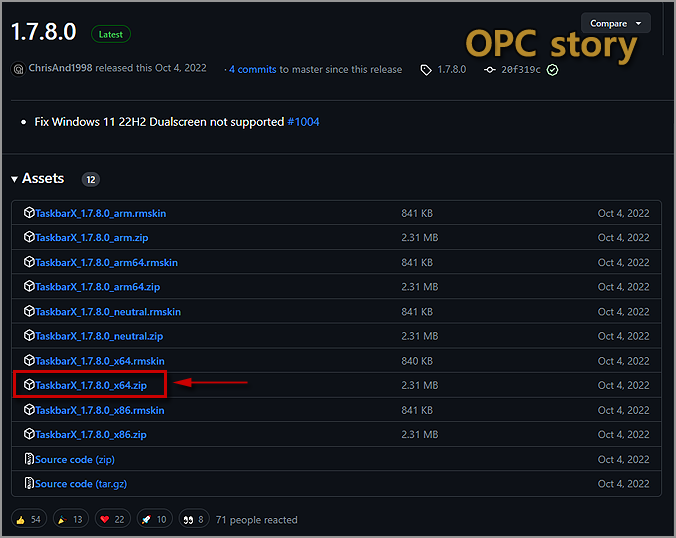The width and height of the screenshot is (676, 538).
Task: Click package icon of arm64.rmskin asset
Action: coord(29,262)
